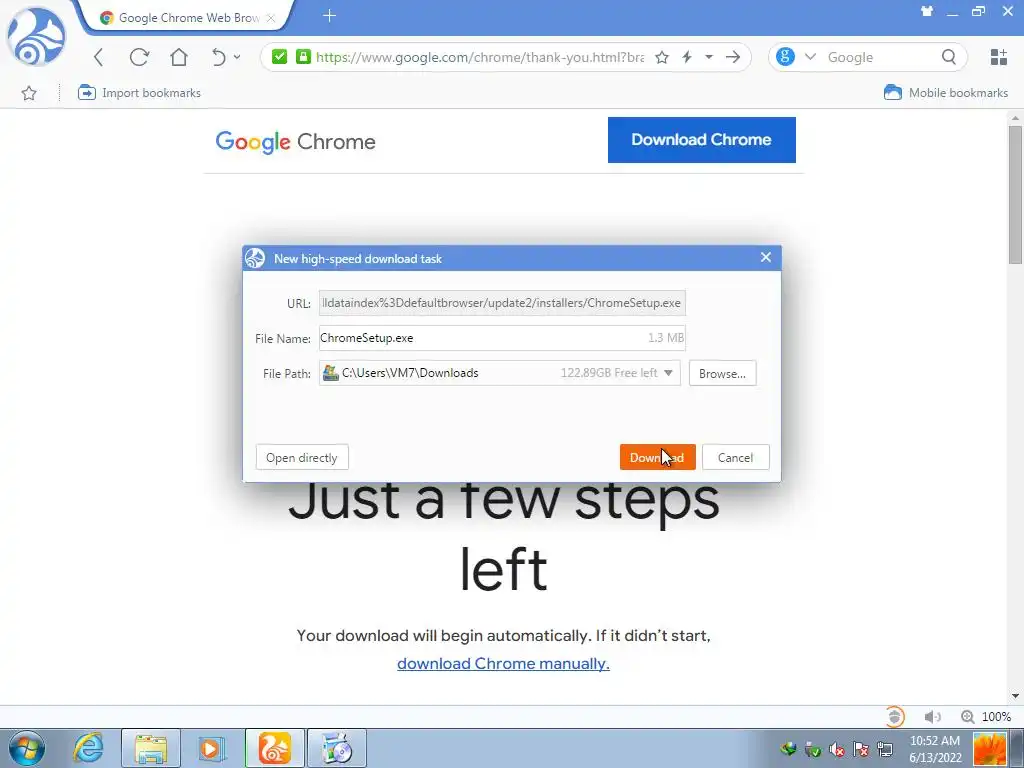Click download Chrome manually link

tap(503, 664)
